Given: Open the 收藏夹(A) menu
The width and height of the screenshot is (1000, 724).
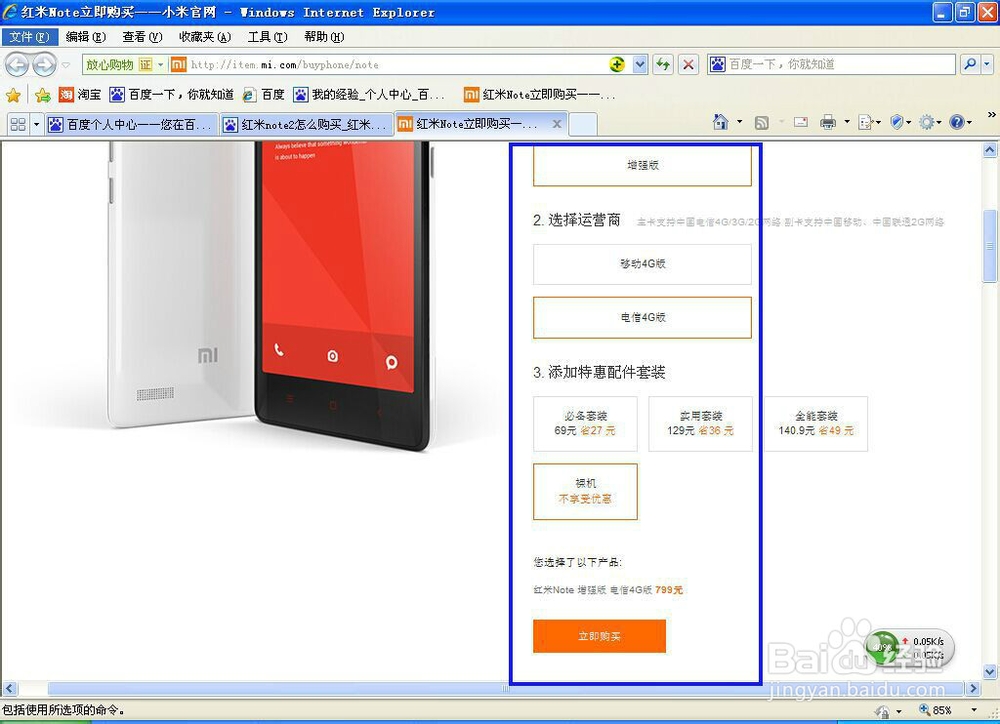Looking at the screenshot, I should coord(205,37).
